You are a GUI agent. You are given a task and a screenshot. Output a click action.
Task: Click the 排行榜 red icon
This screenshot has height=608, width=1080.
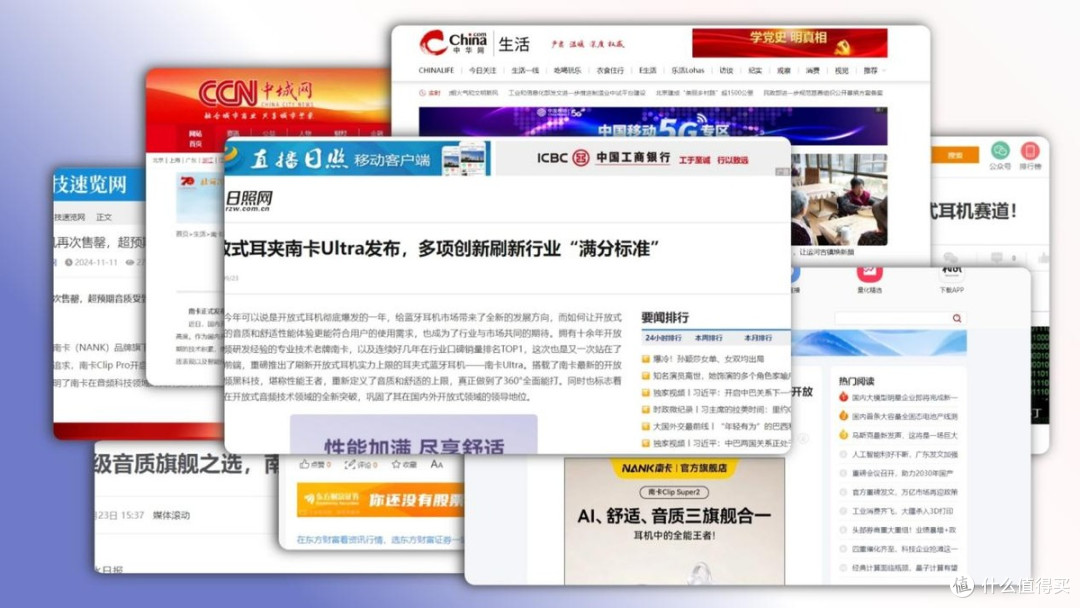tap(1030, 151)
